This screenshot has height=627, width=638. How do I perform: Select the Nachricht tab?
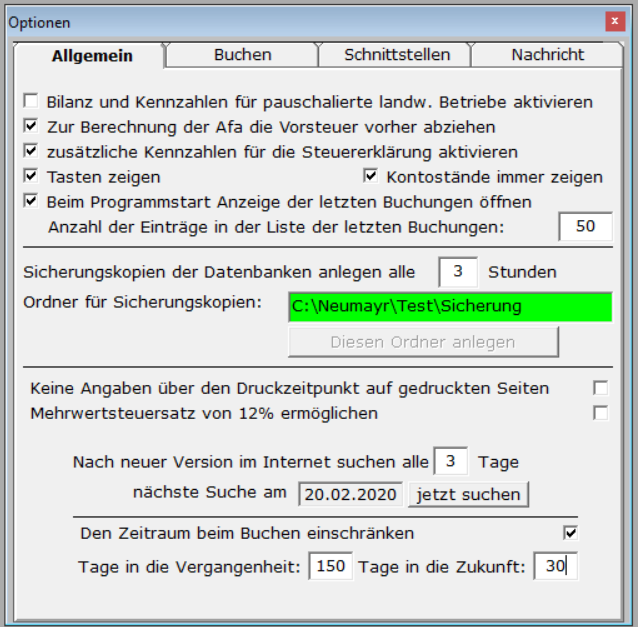point(547,55)
